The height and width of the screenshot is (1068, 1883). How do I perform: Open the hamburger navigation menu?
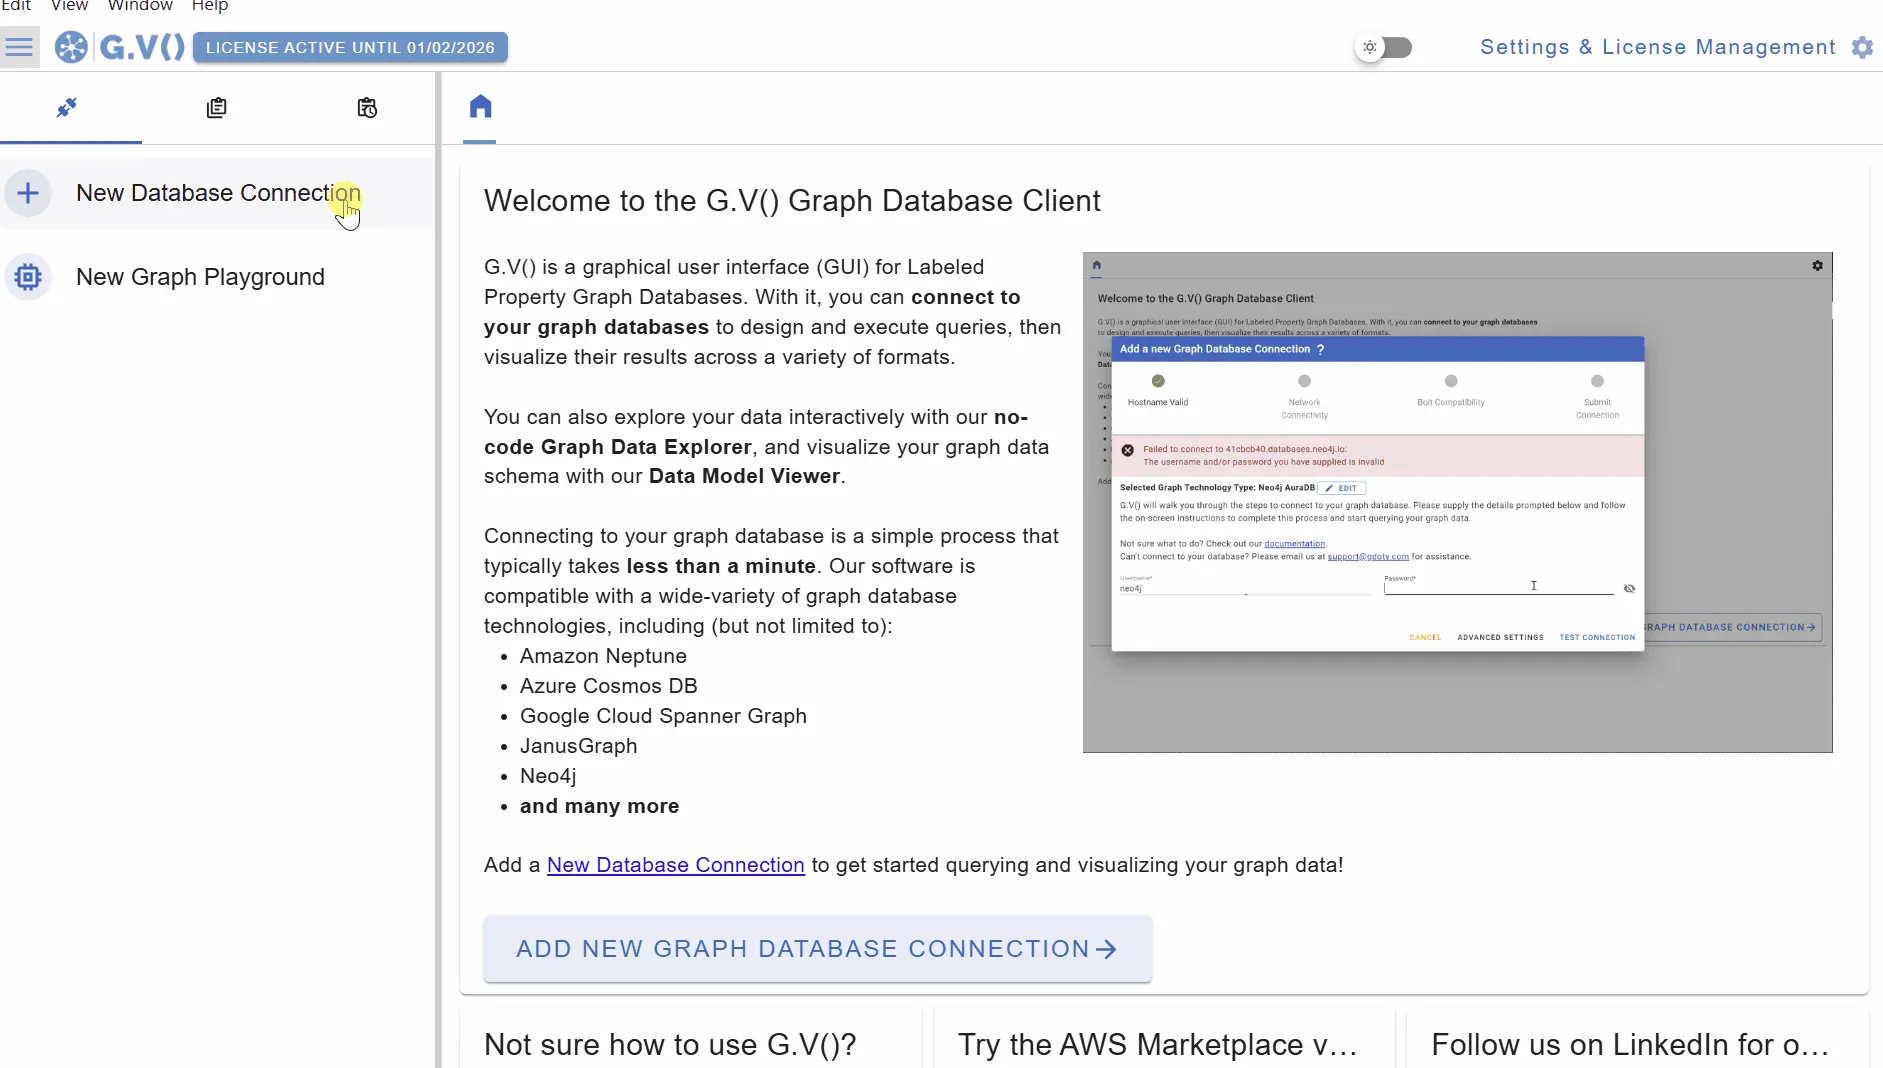pyautogui.click(x=19, y=47)
